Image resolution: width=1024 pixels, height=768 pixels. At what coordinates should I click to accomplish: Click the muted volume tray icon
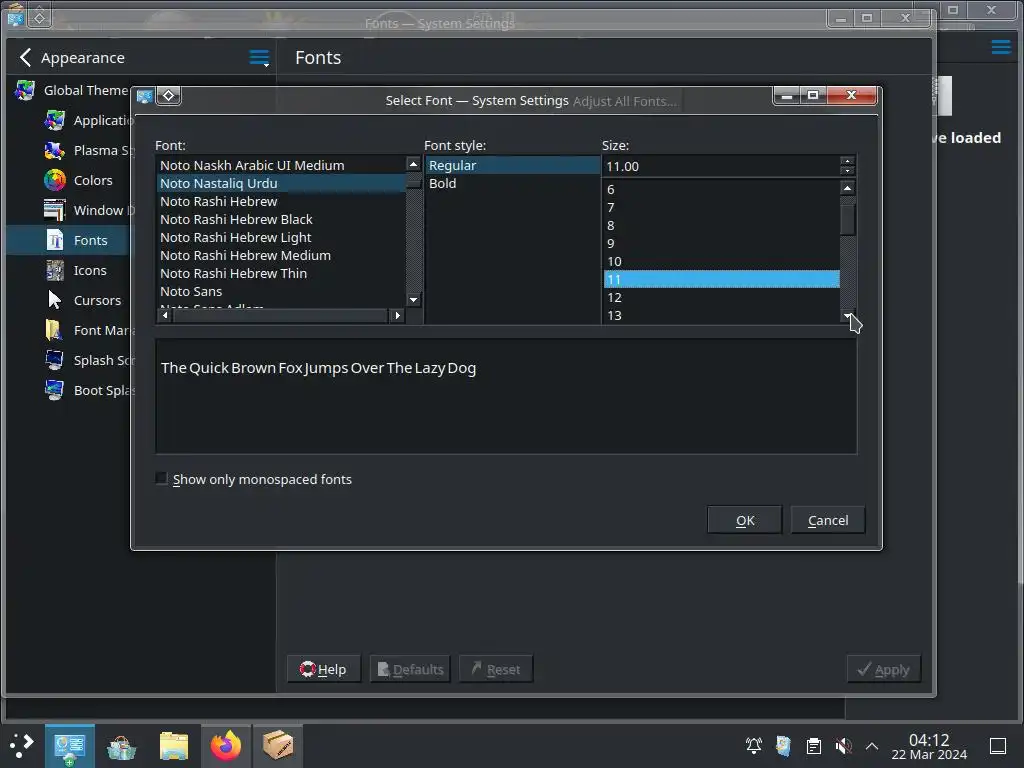tap(844, 745)
